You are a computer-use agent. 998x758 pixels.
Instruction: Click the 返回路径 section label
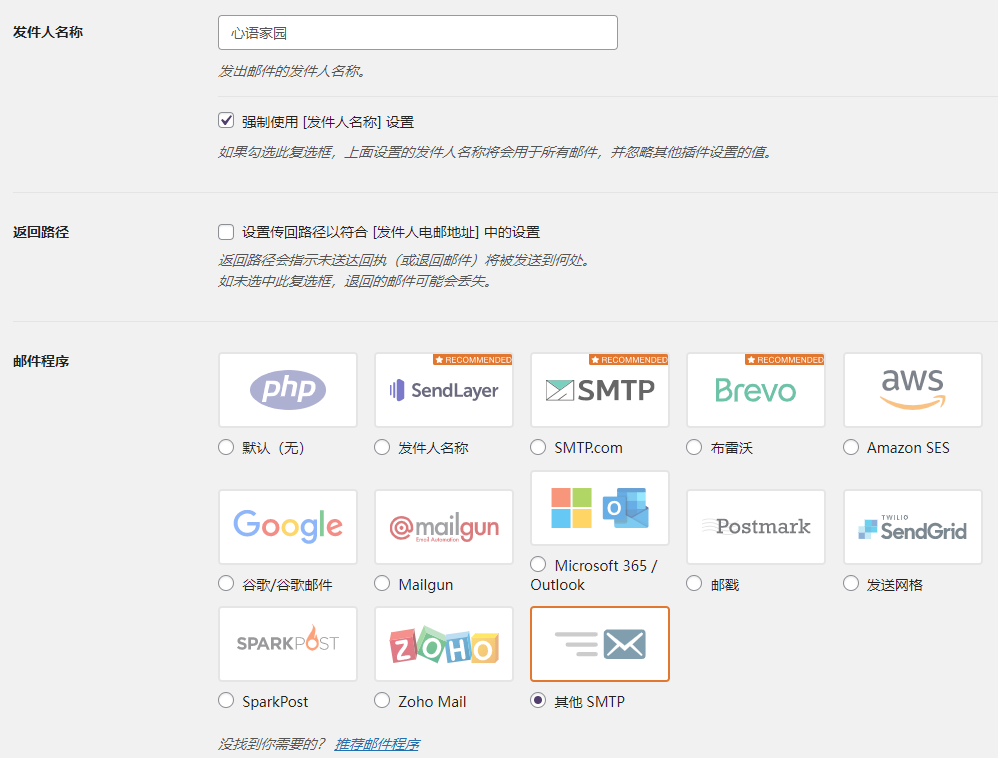[x=41, y=232]
